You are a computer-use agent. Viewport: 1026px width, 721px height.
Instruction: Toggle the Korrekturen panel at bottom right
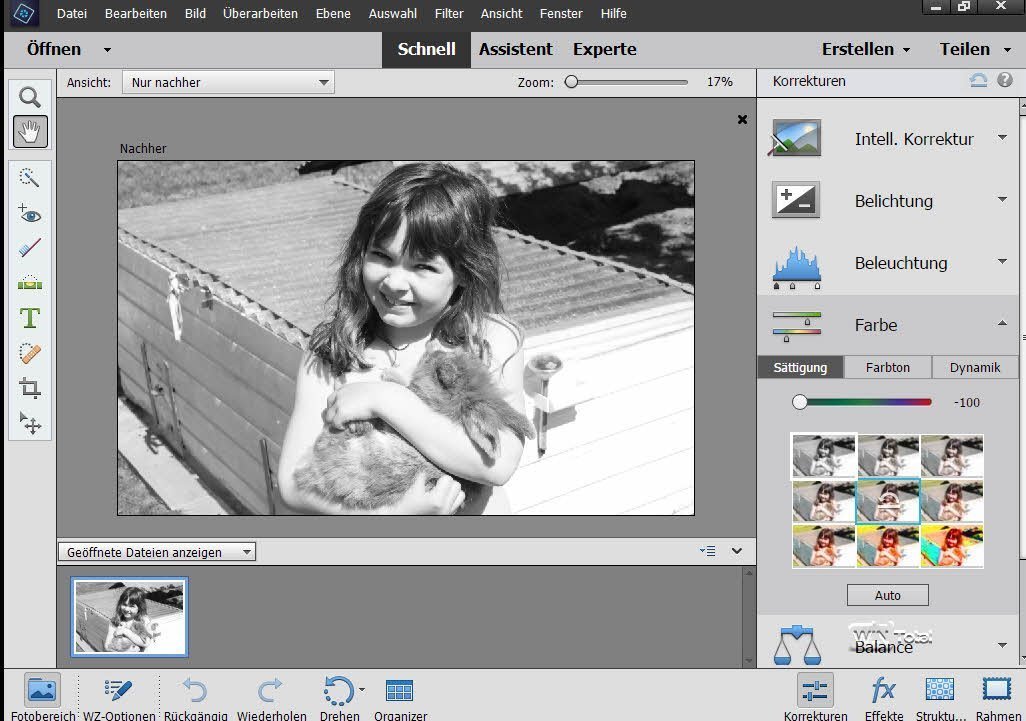tap(816, 691)
